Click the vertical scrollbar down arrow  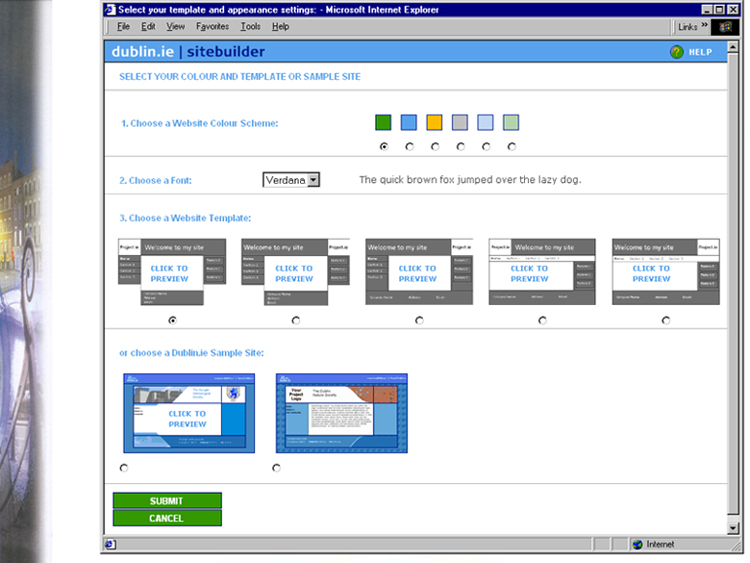(734, 526)
